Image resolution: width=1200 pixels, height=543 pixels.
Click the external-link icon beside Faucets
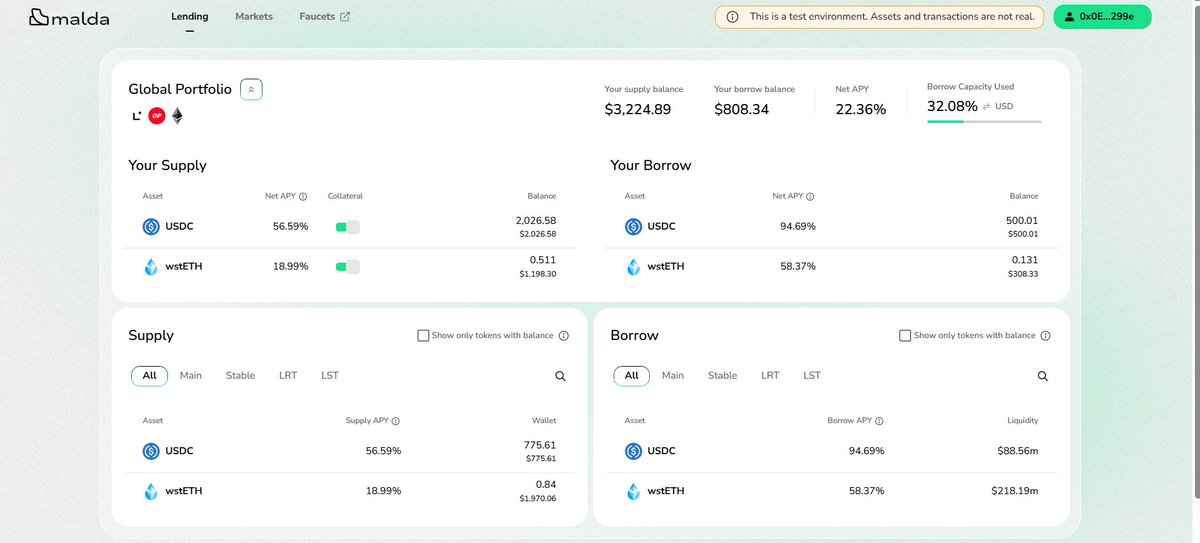pos(345,17)
